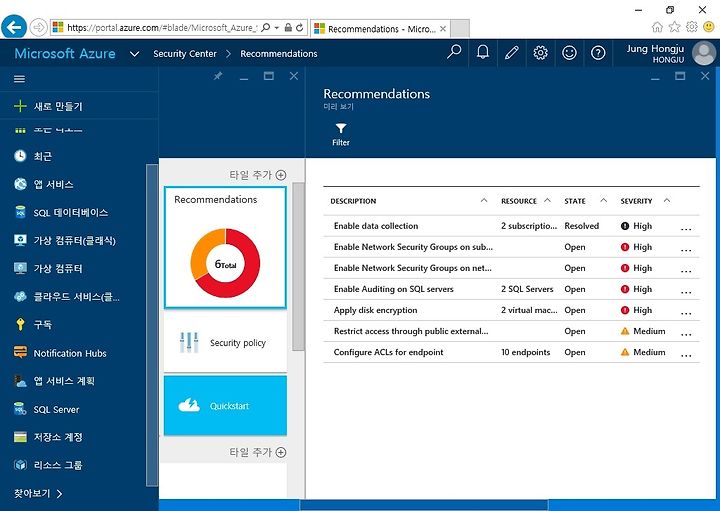Open the Azure search magnifier icon
Image resolution: width=720 pixels, height=511 pixels.
(x=454, y=52)
